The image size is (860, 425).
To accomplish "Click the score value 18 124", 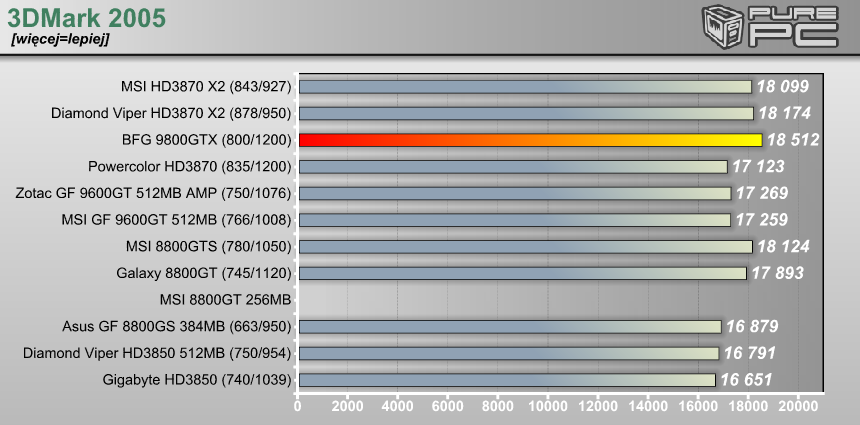I will (x=783, y=246).
